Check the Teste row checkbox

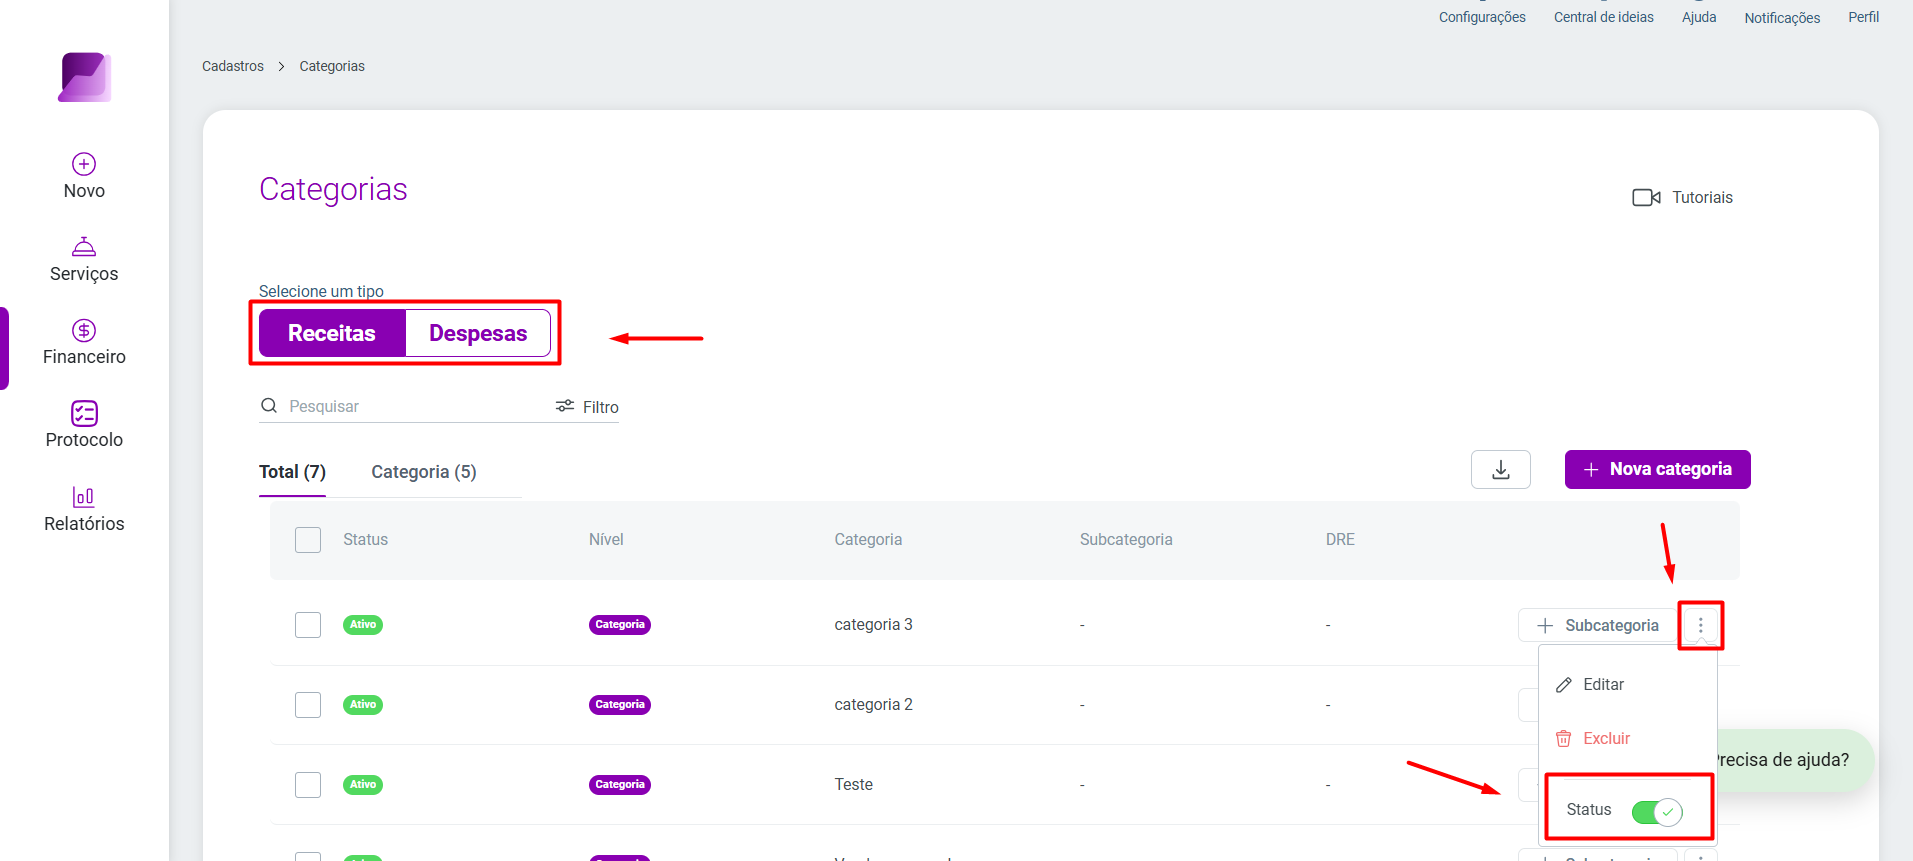pos(308,785)
